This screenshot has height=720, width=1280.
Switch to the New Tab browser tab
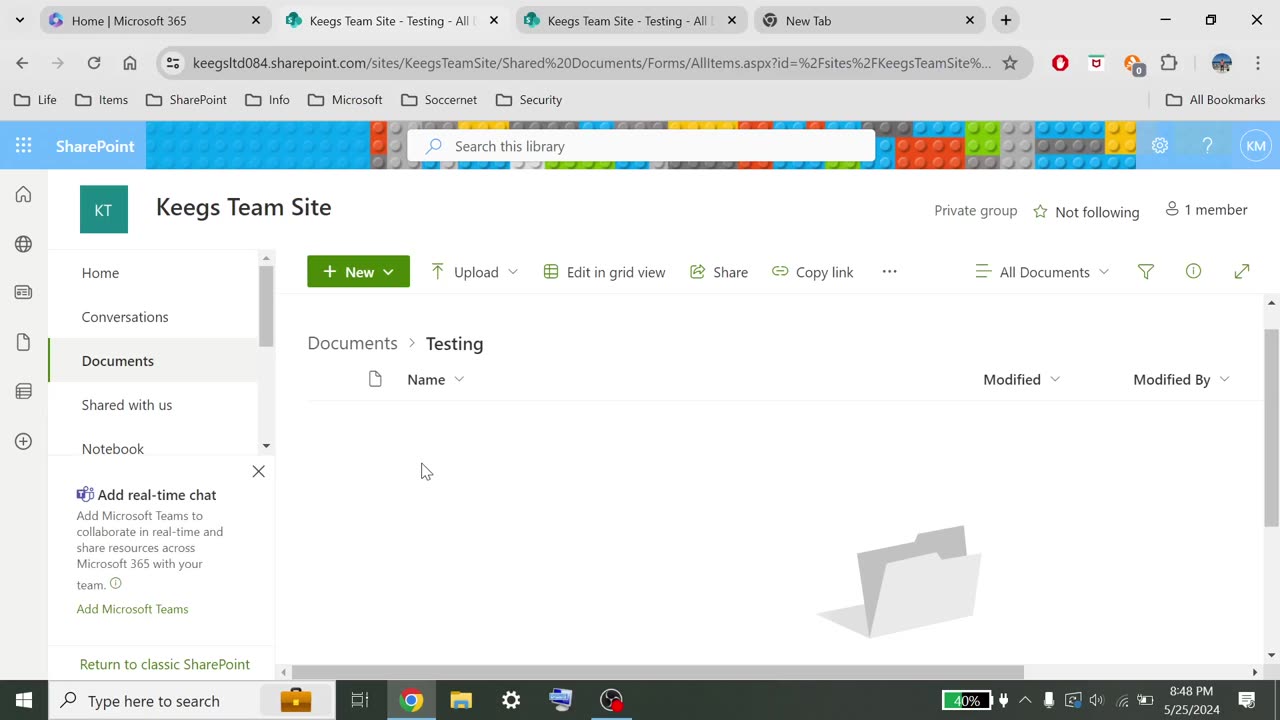[x=868, y=20]
